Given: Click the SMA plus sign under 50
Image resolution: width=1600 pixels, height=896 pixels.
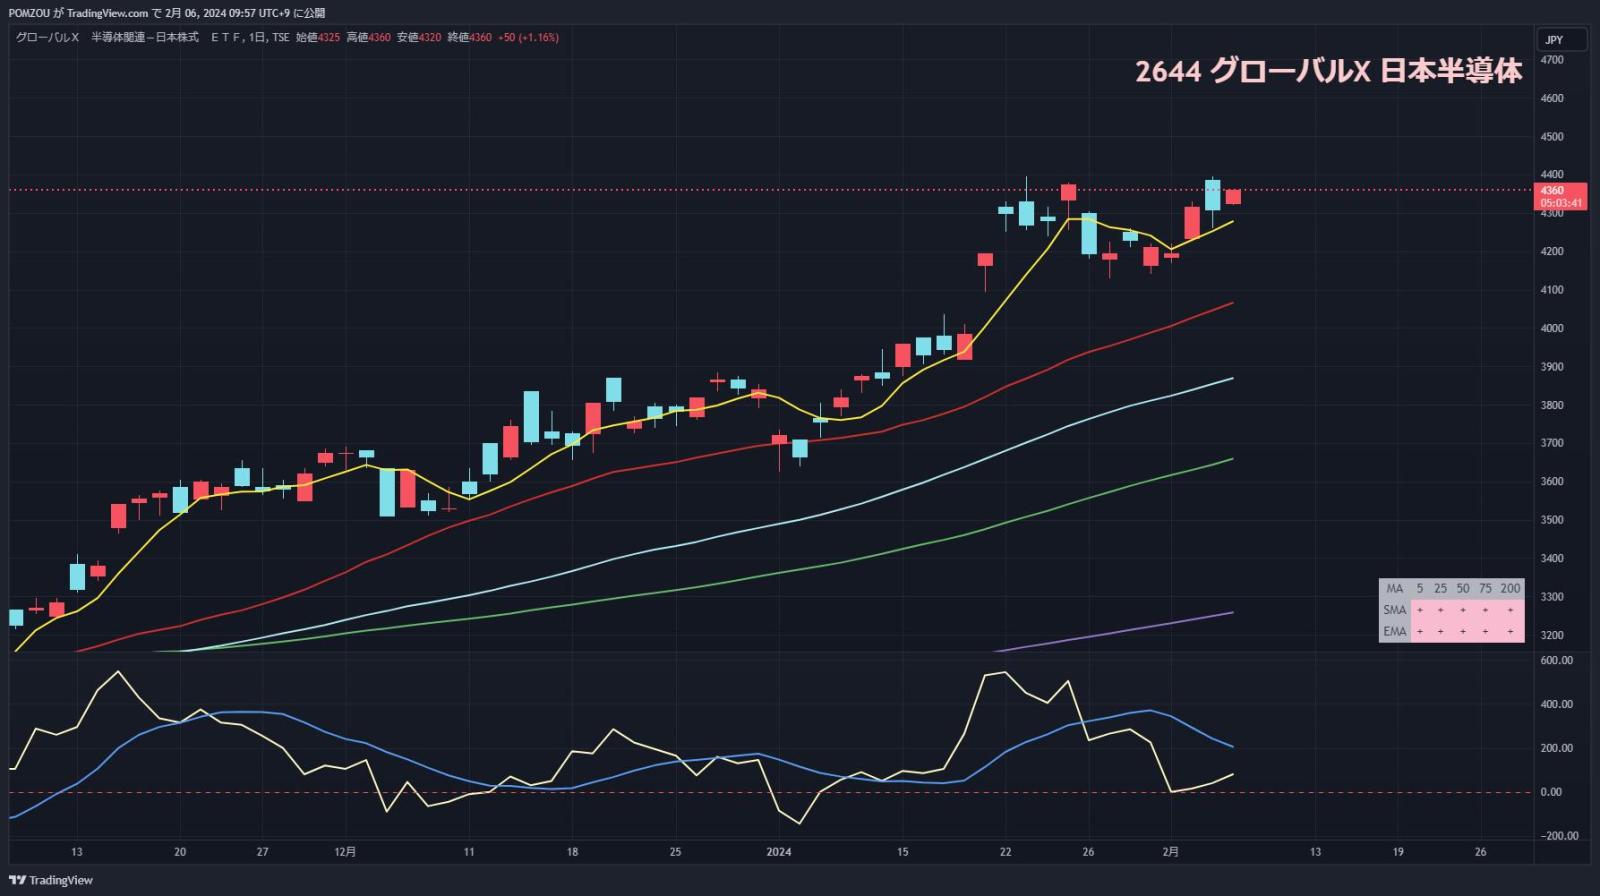Looking at the screenshot, I should pos(1463,610).
